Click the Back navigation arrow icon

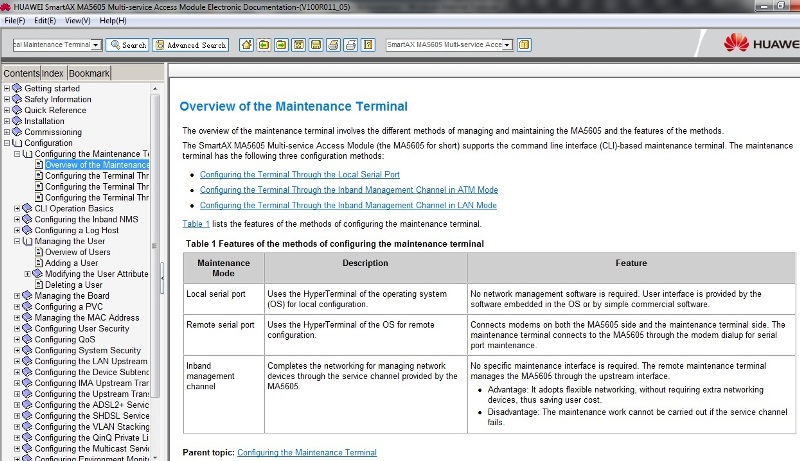pos(264,45)
